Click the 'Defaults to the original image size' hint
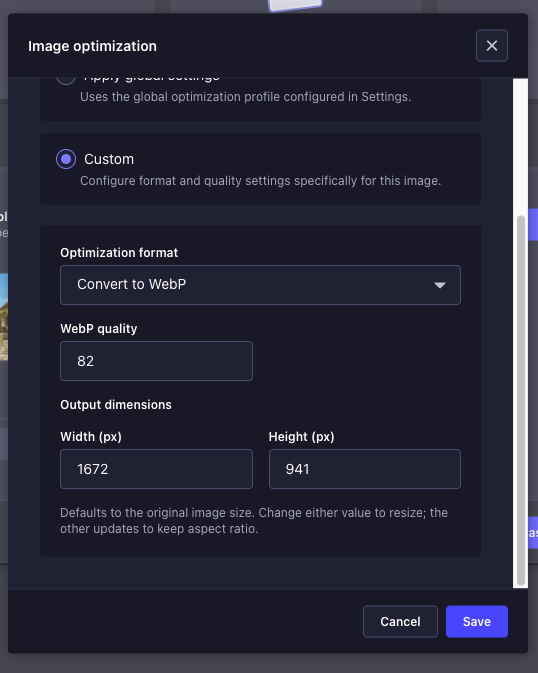 coord(254,521)
